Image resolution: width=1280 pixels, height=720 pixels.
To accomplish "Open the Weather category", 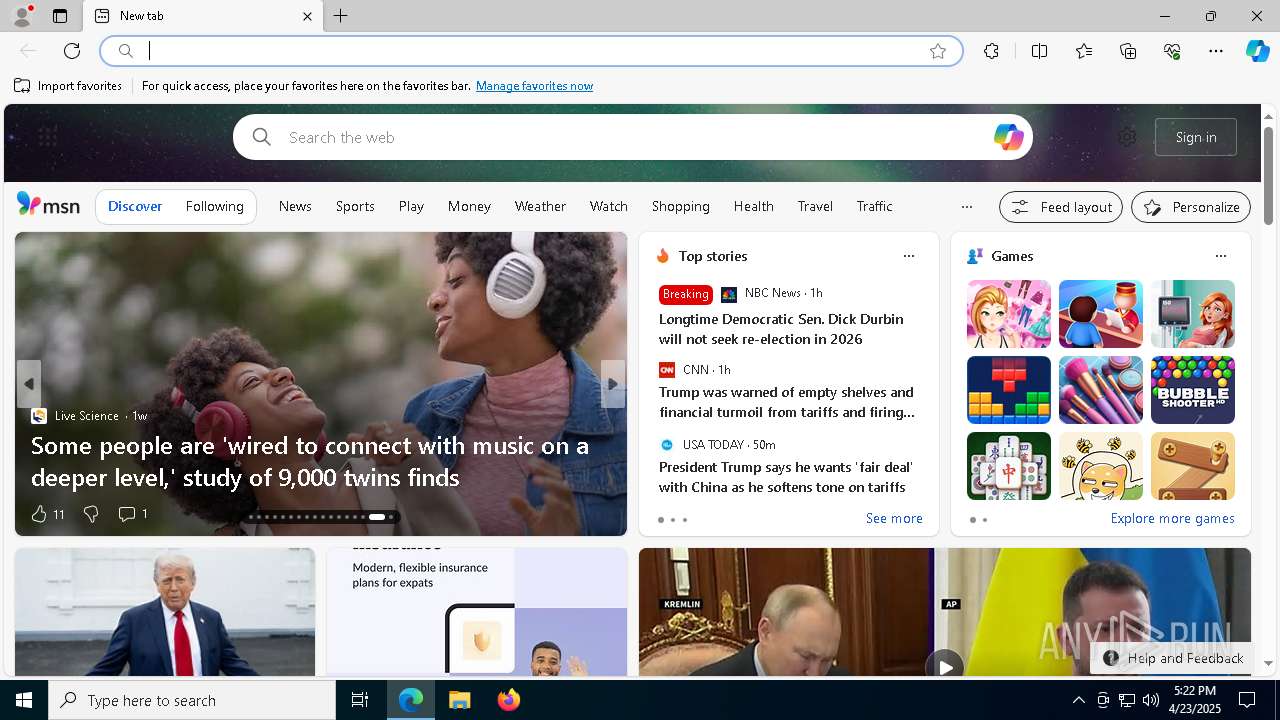I will tap(540, 206).
